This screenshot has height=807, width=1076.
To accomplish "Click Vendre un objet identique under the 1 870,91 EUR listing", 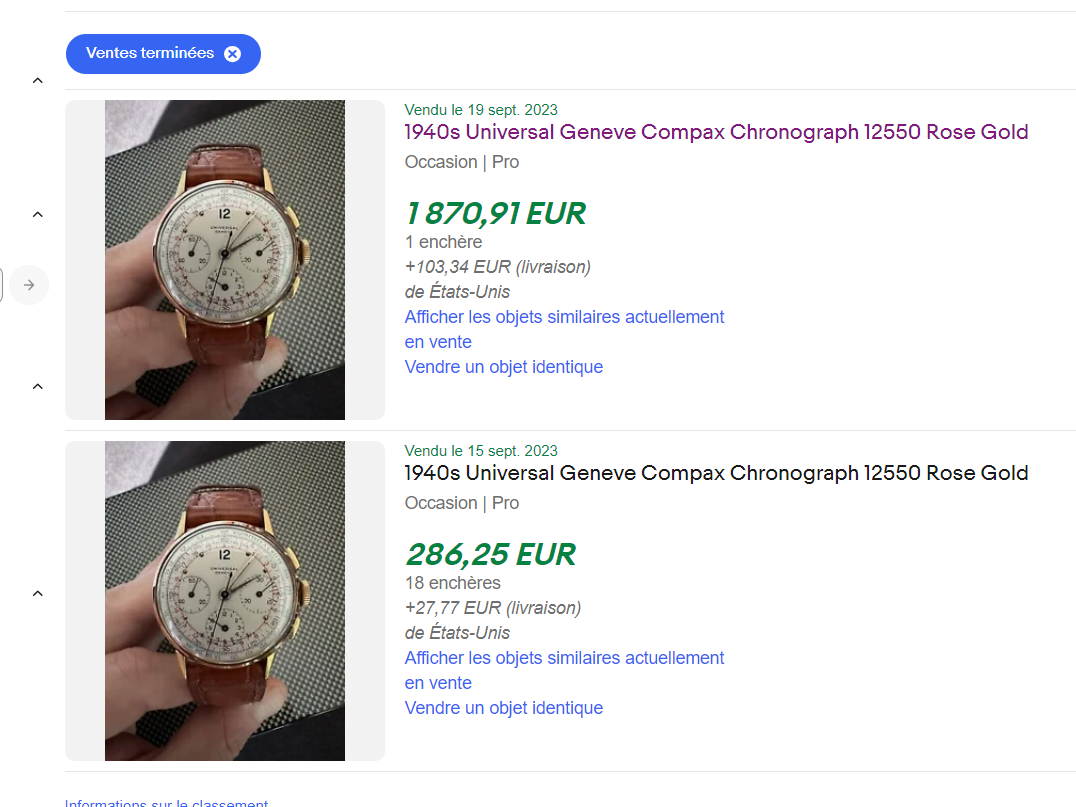I will 503,367.
